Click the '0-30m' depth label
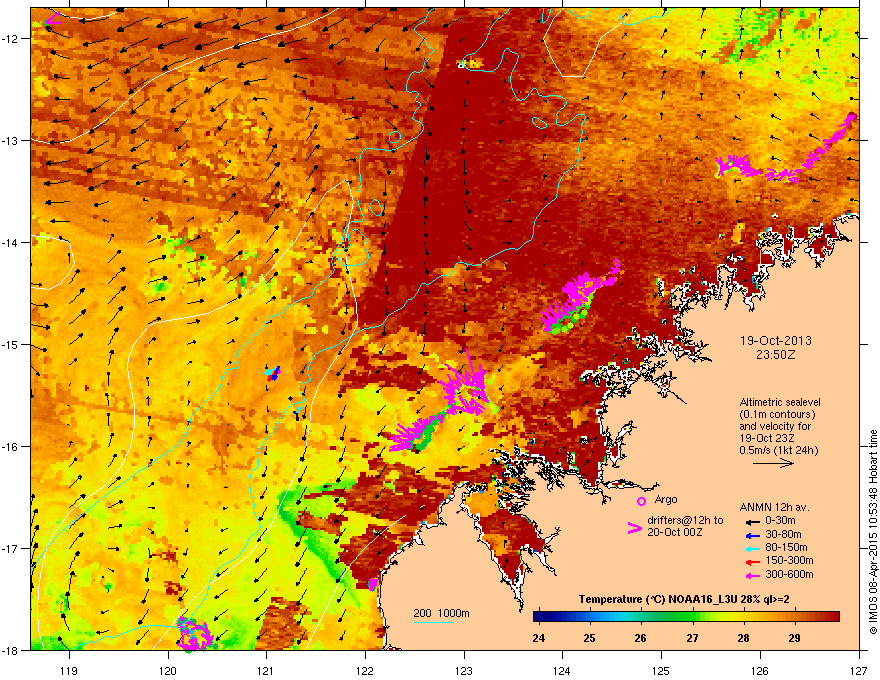The image size is (880, 680). pos(780,521)
